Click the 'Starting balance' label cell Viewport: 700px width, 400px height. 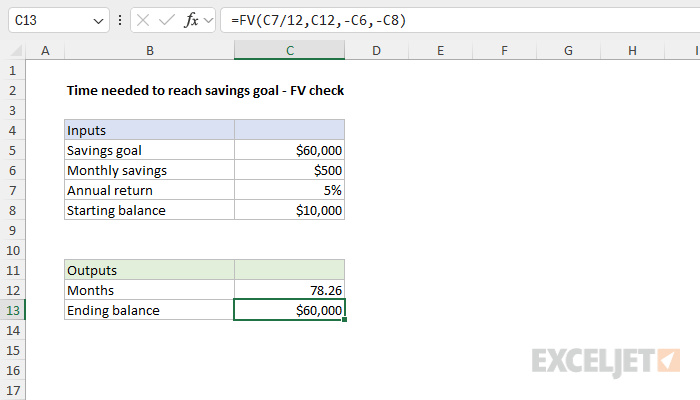click(150, 210)
